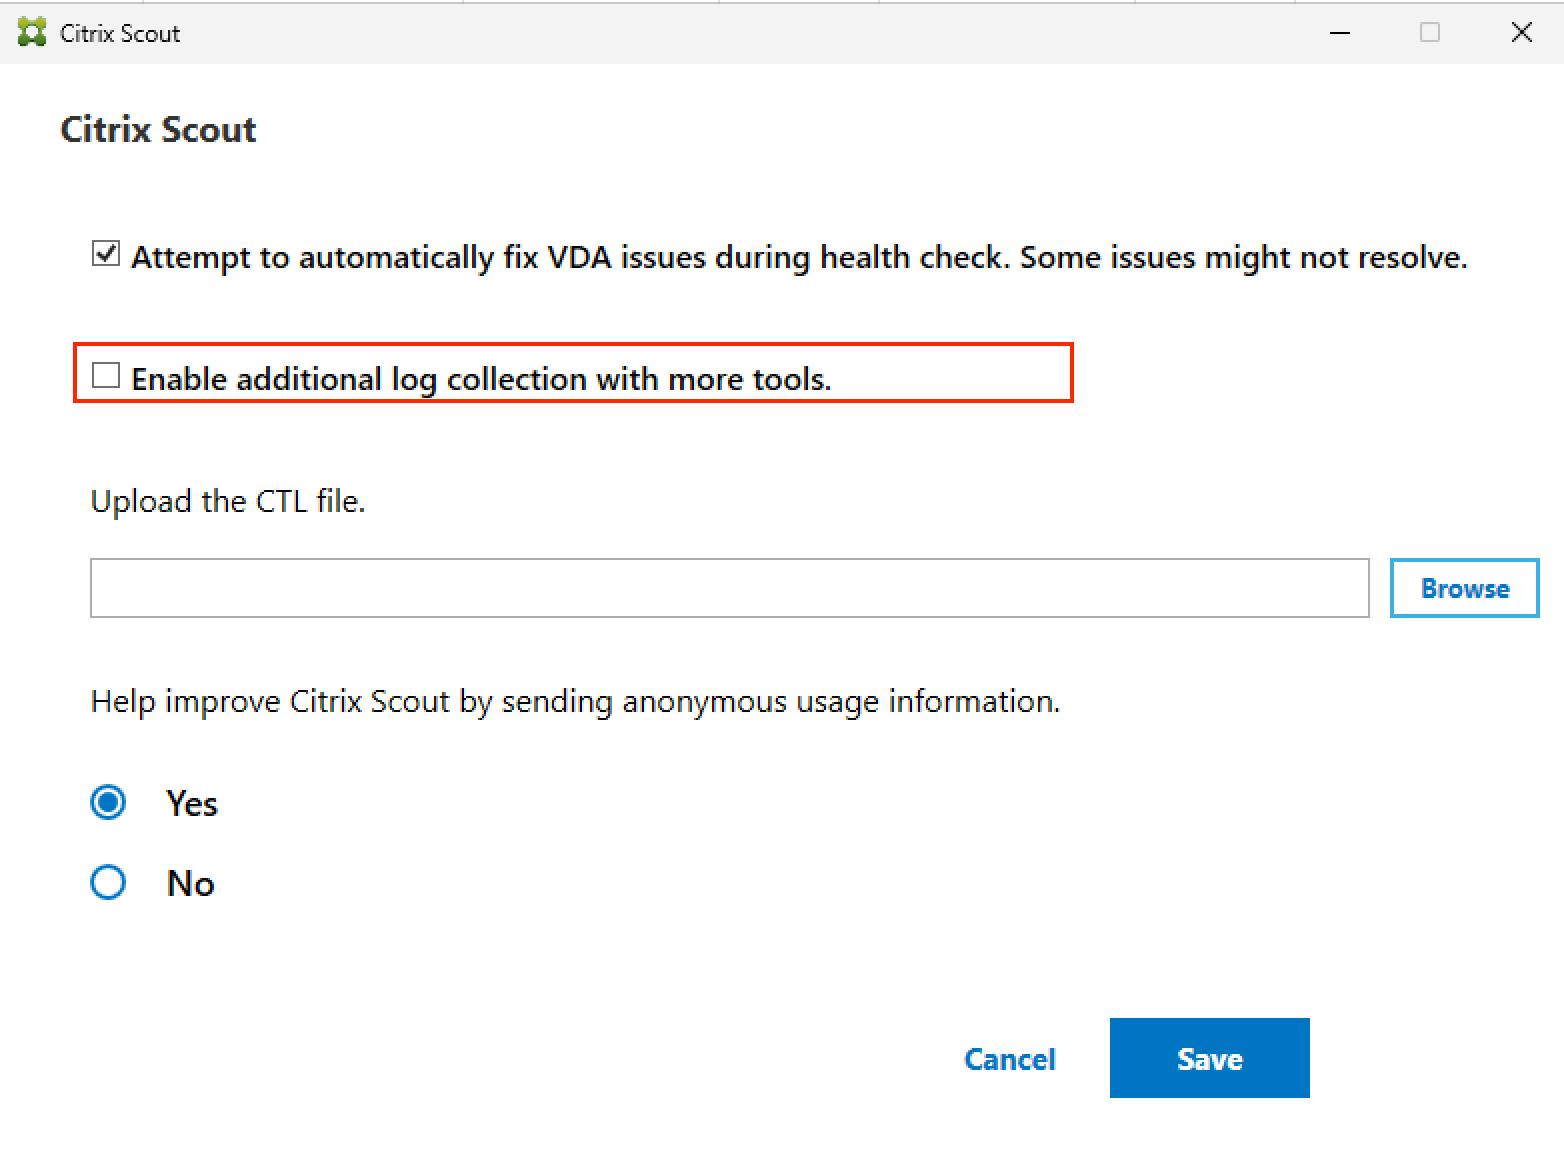Click the 'Upload the CTL file' label

pyautogui.click(x=228, y=501)
